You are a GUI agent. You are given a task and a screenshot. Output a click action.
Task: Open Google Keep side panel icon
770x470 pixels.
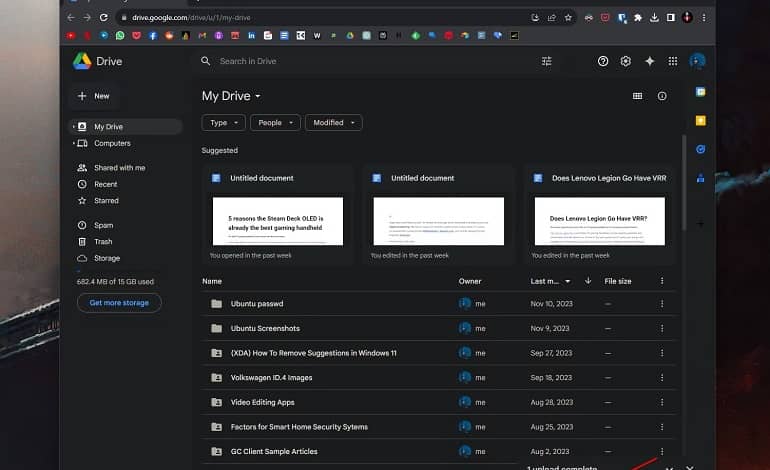[x=700, y=121]
